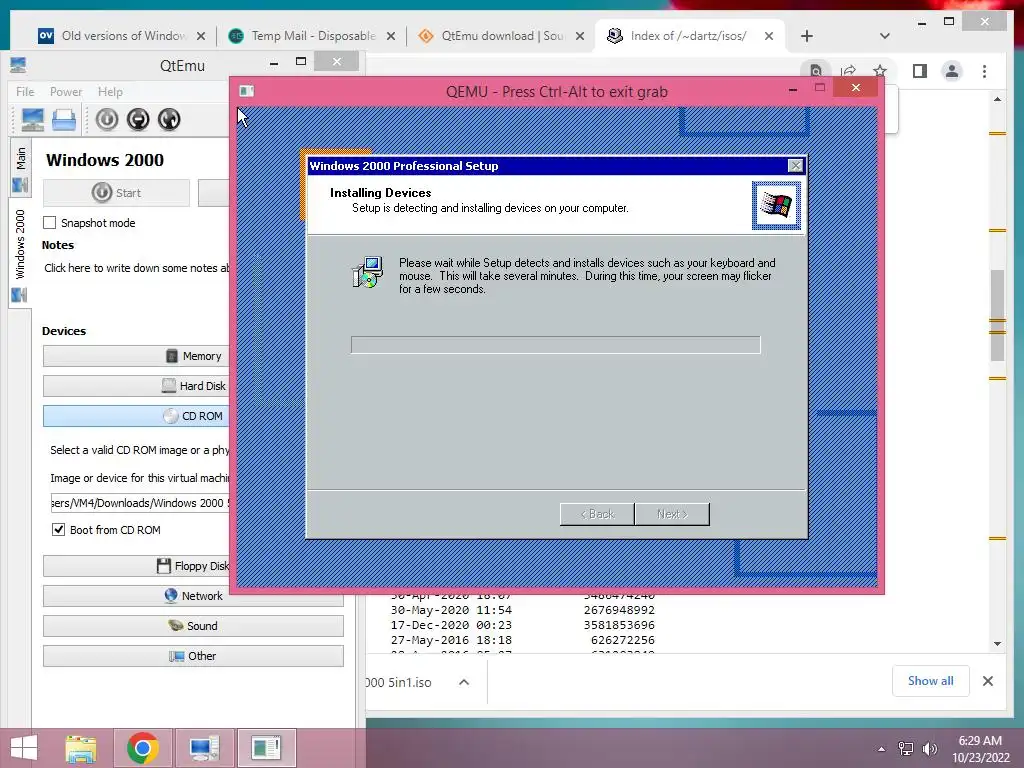The height and width of the screenshot is (768, 1024).
Task: Switch to Temp Mail browser tab
Action: [302, 36]
